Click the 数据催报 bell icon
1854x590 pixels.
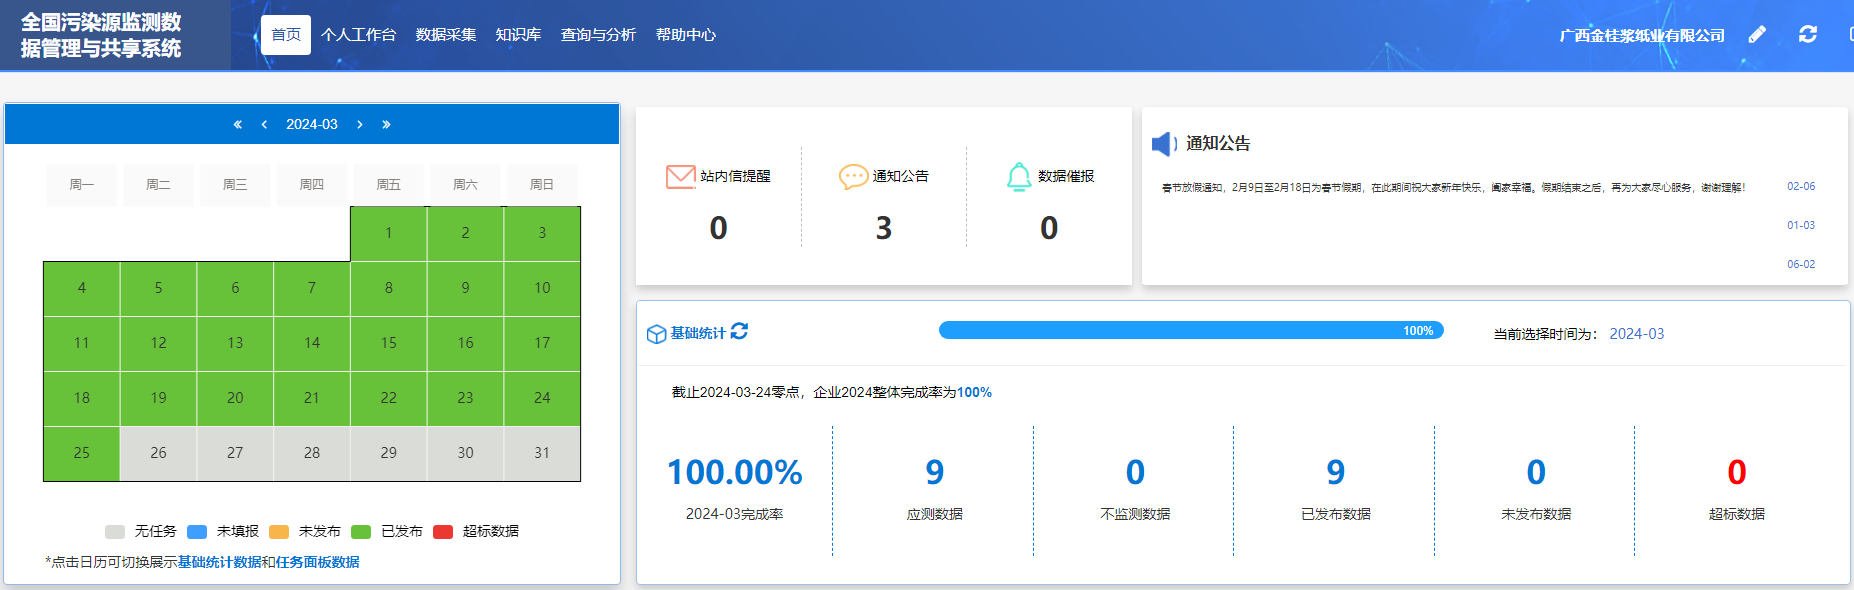[x=1018, y=177]
